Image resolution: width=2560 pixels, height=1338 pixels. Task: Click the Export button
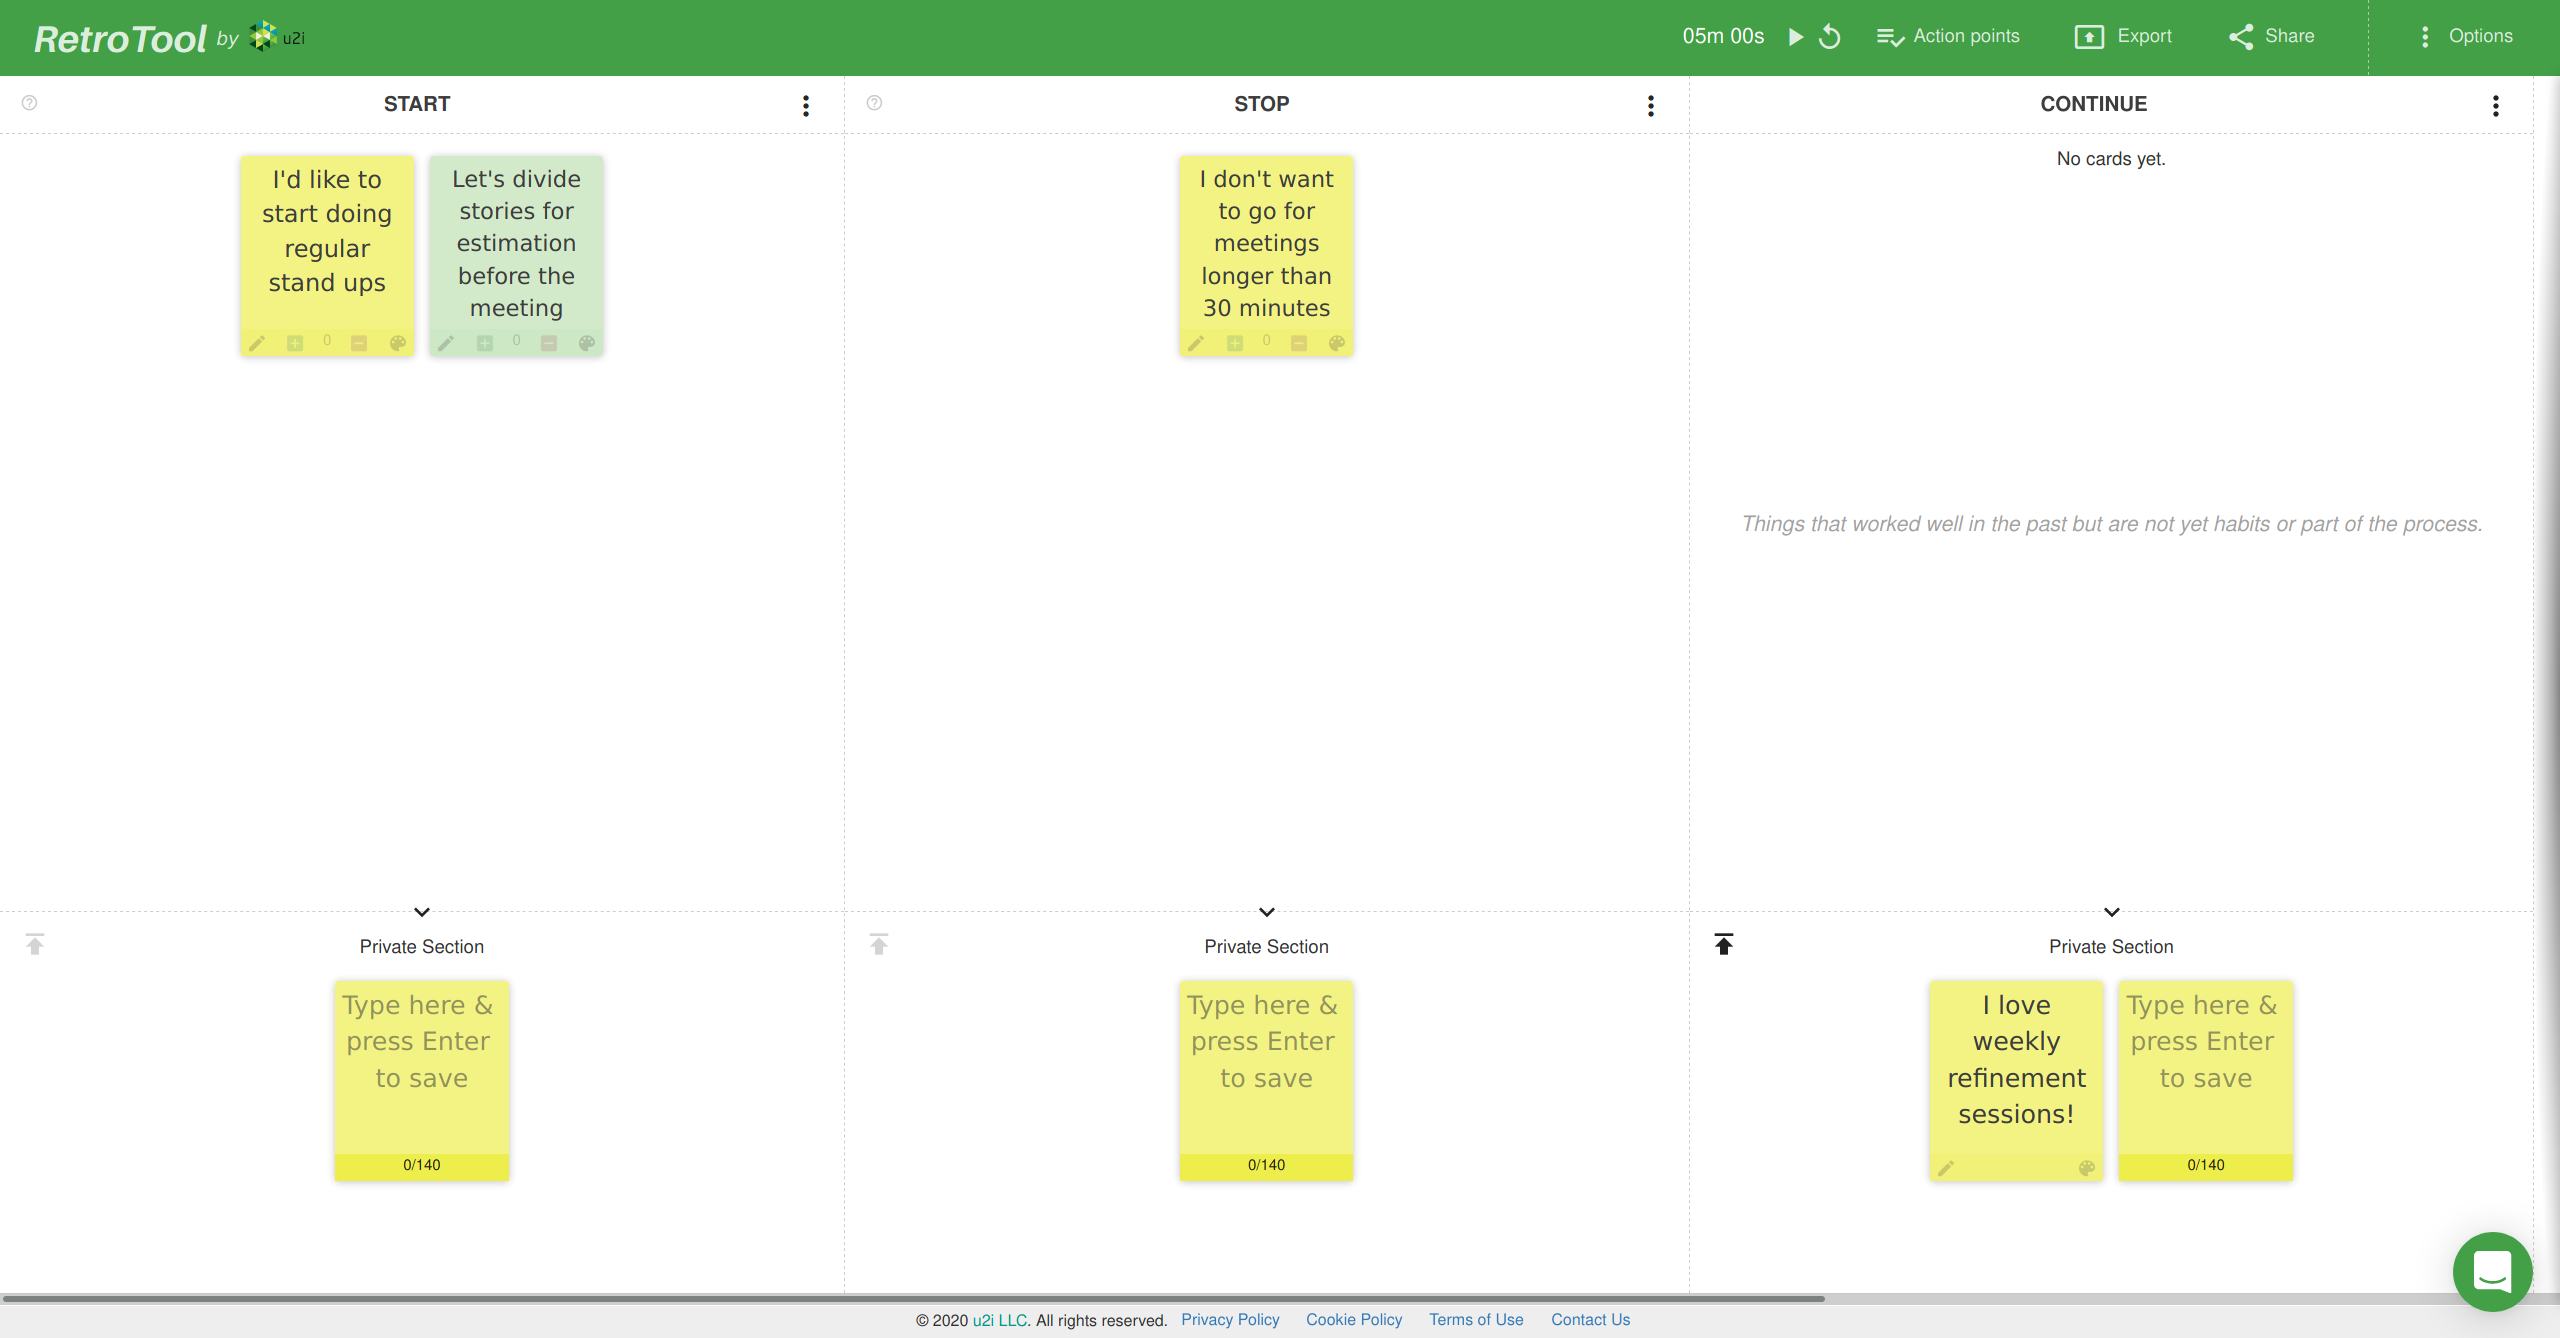click(x=2123, y=37)
